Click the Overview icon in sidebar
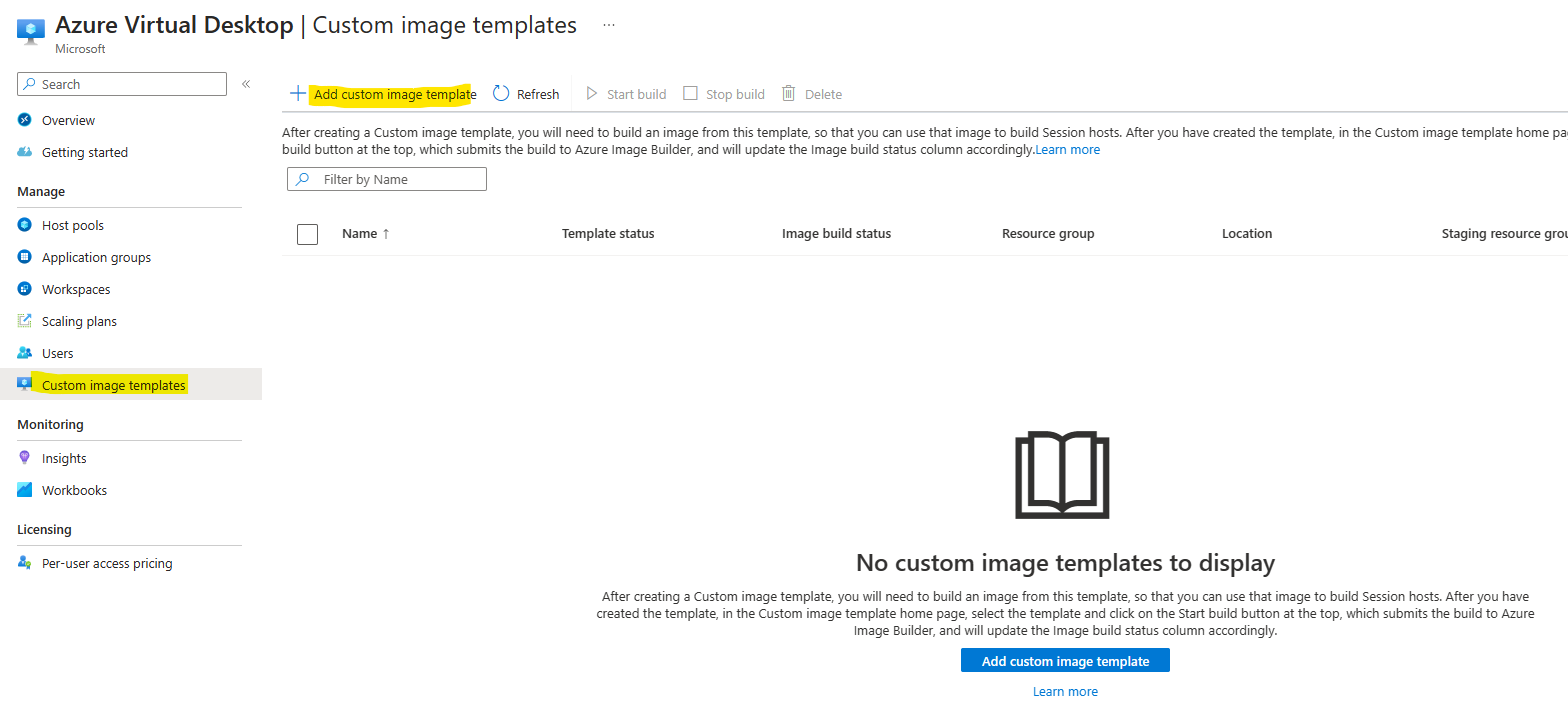 click(25, 120)
